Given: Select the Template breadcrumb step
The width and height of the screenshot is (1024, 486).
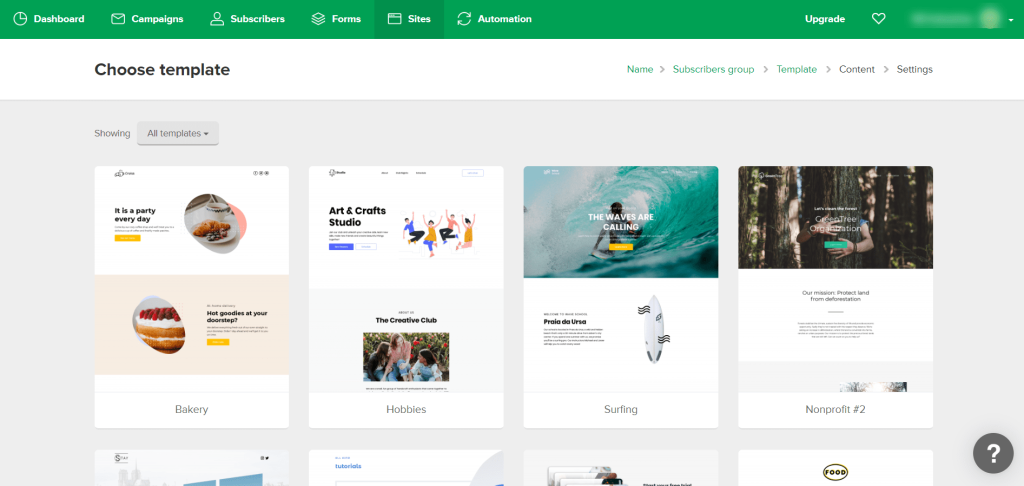Looking at the screenshot, I should pos(796,70).
